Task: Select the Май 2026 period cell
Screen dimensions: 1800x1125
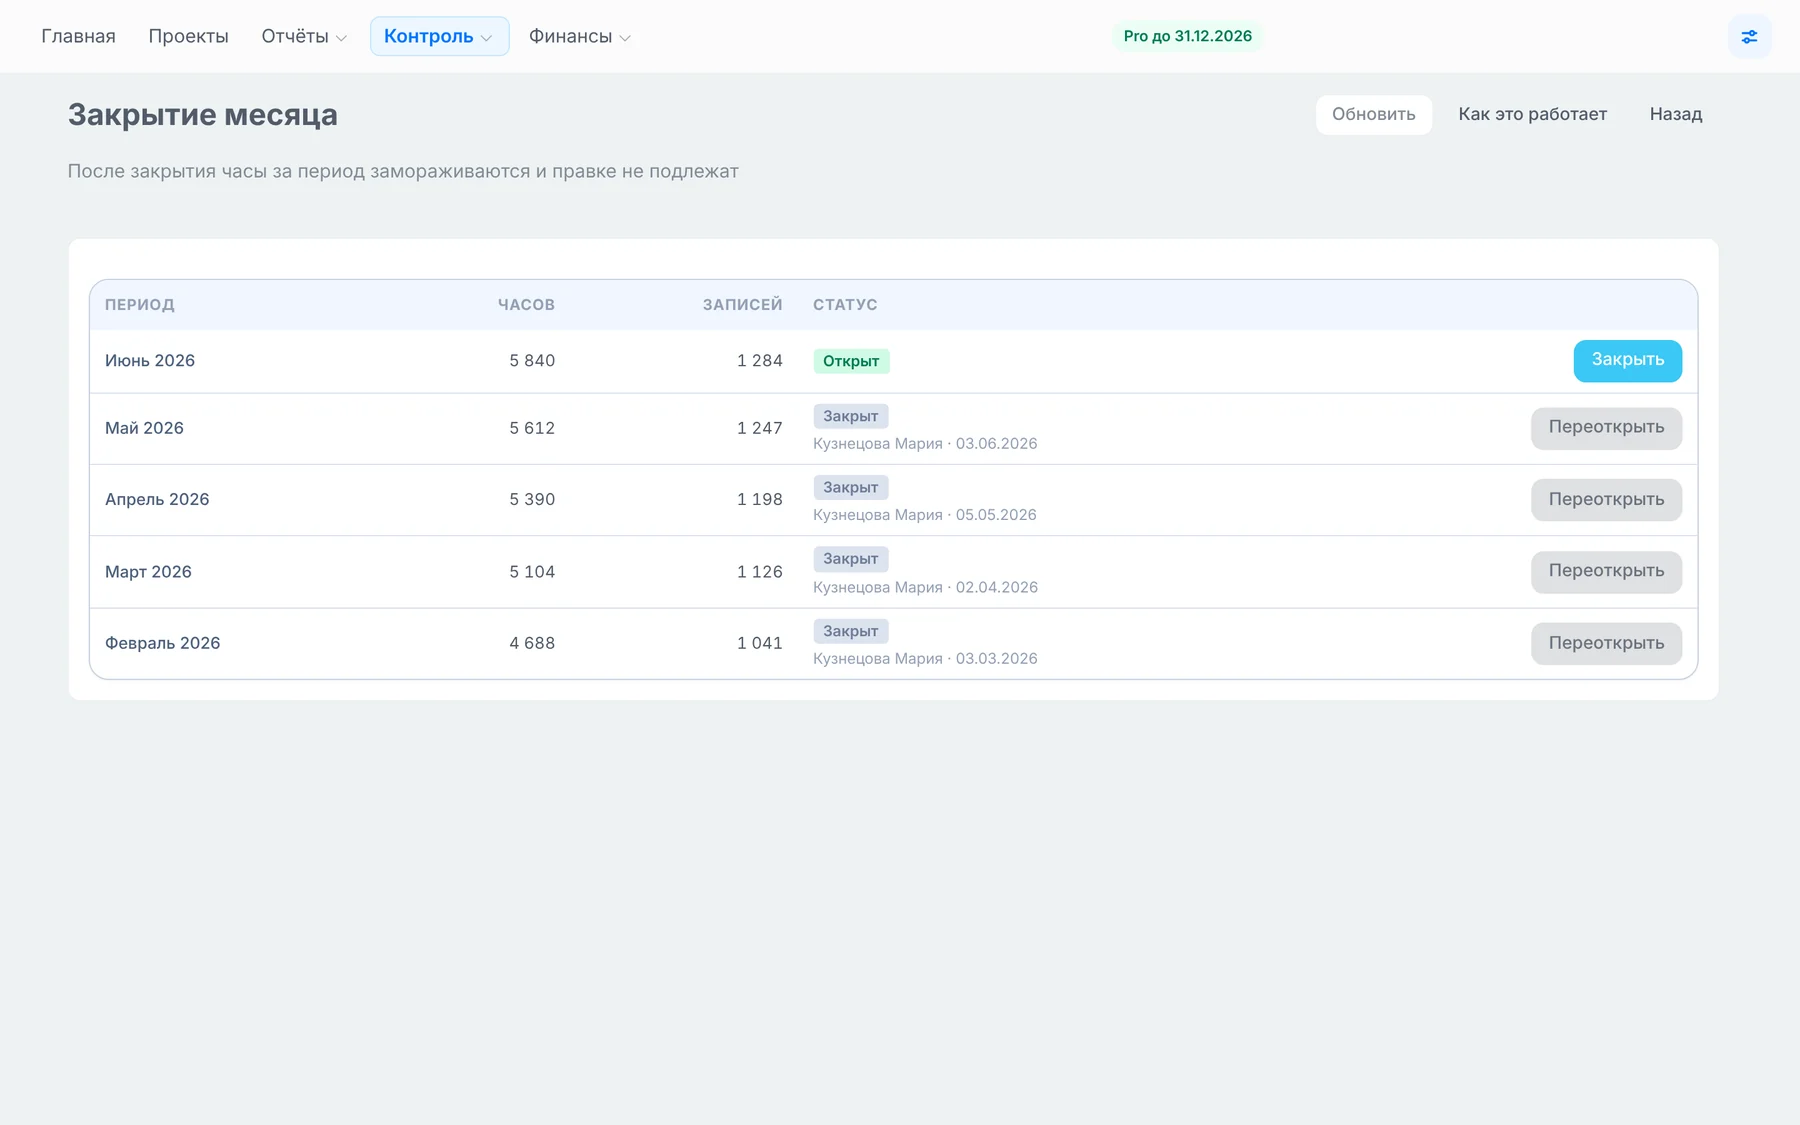Action: coord(144,428)
